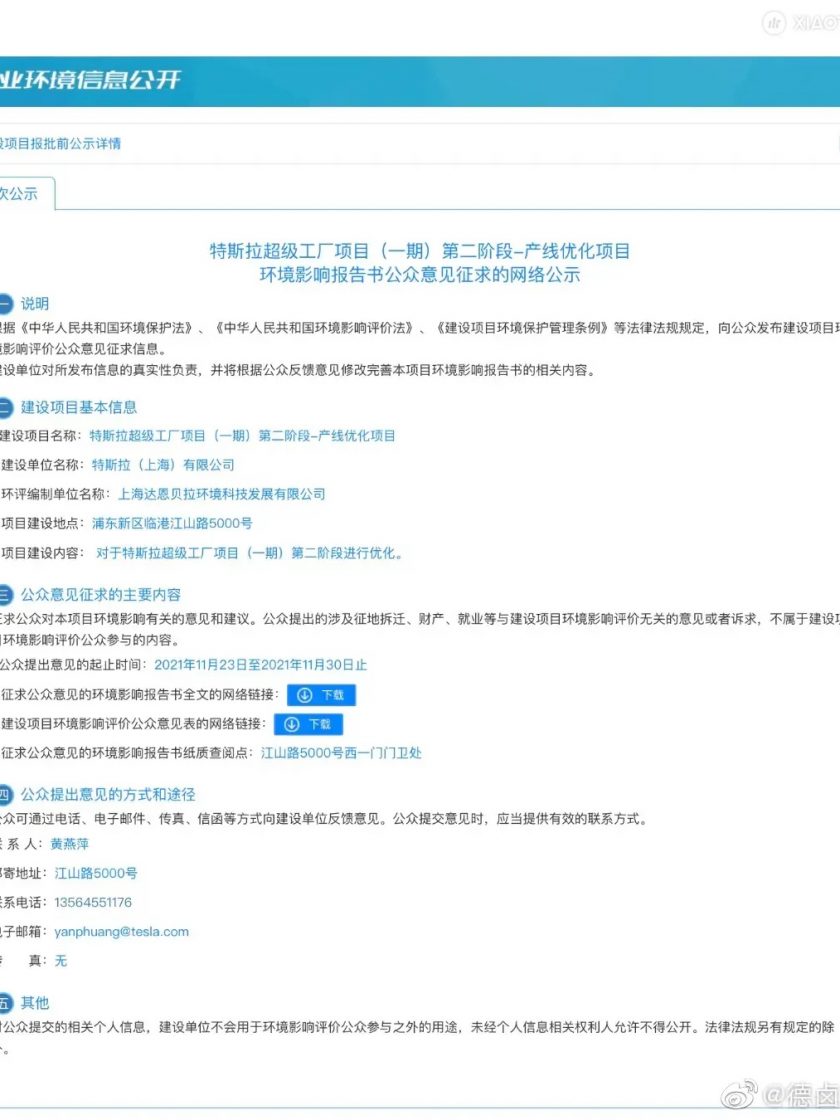
Task: Click the mailing address value 江山路5000号
Action: [96, 873]
